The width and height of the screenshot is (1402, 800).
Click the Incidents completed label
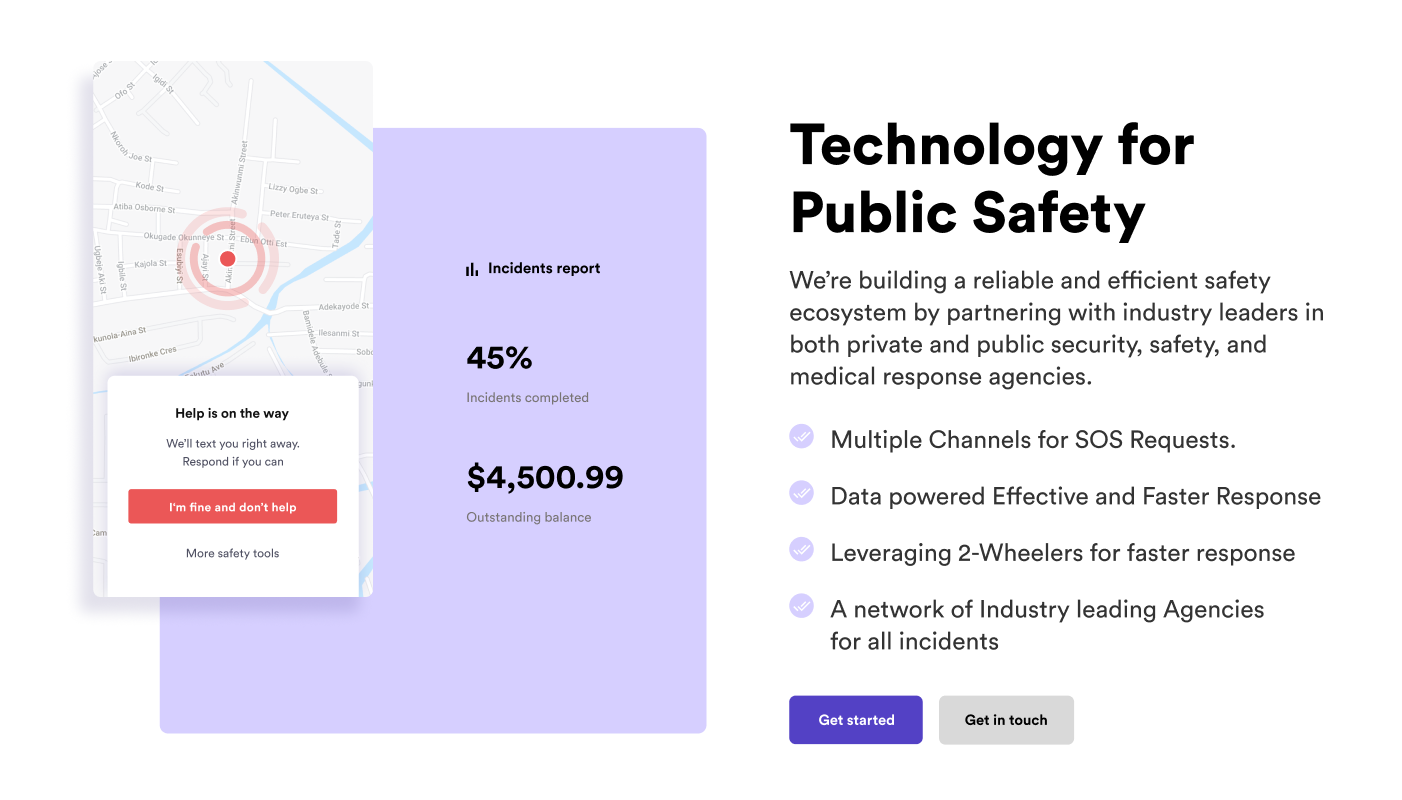pyautogui.click(x=527, y=397)
